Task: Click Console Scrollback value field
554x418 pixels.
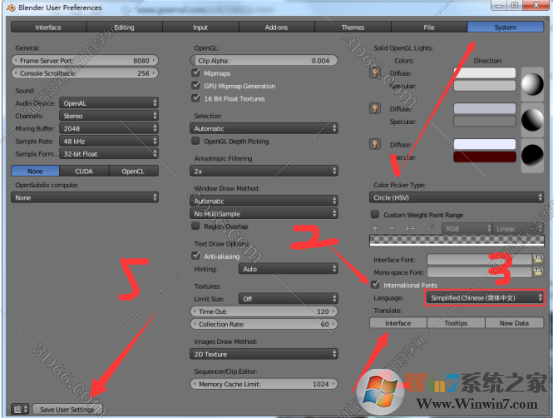Action: pyautogui.click(x=85, y=73)
